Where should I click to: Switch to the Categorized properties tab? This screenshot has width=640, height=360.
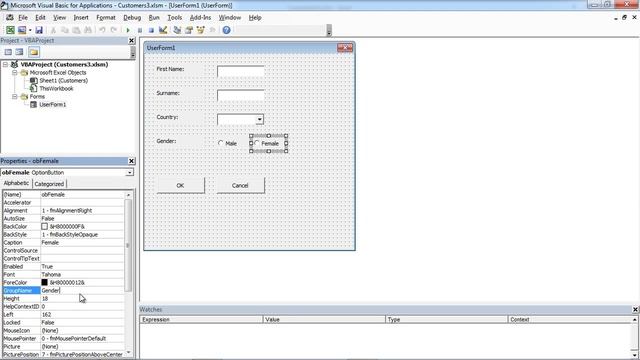click(49, 184)
